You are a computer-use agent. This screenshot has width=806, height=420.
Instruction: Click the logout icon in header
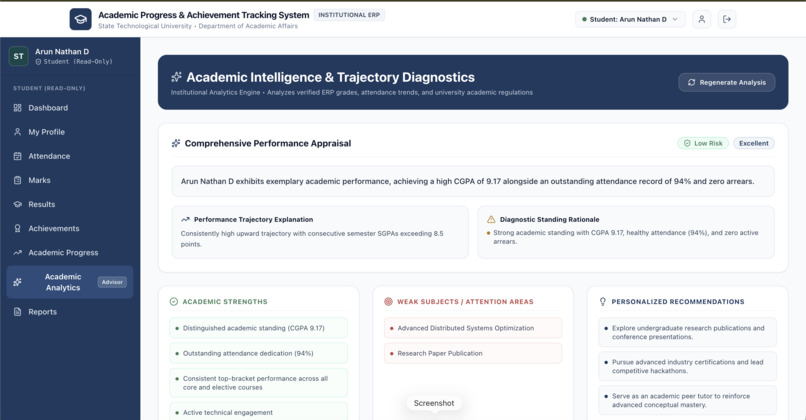coord(727,20)
